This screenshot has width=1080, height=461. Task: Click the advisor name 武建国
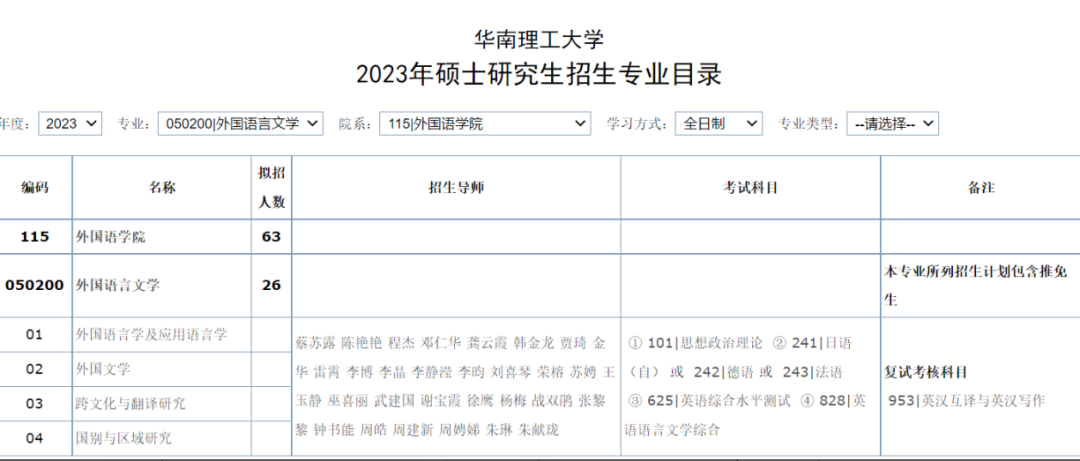click(394, 401)
